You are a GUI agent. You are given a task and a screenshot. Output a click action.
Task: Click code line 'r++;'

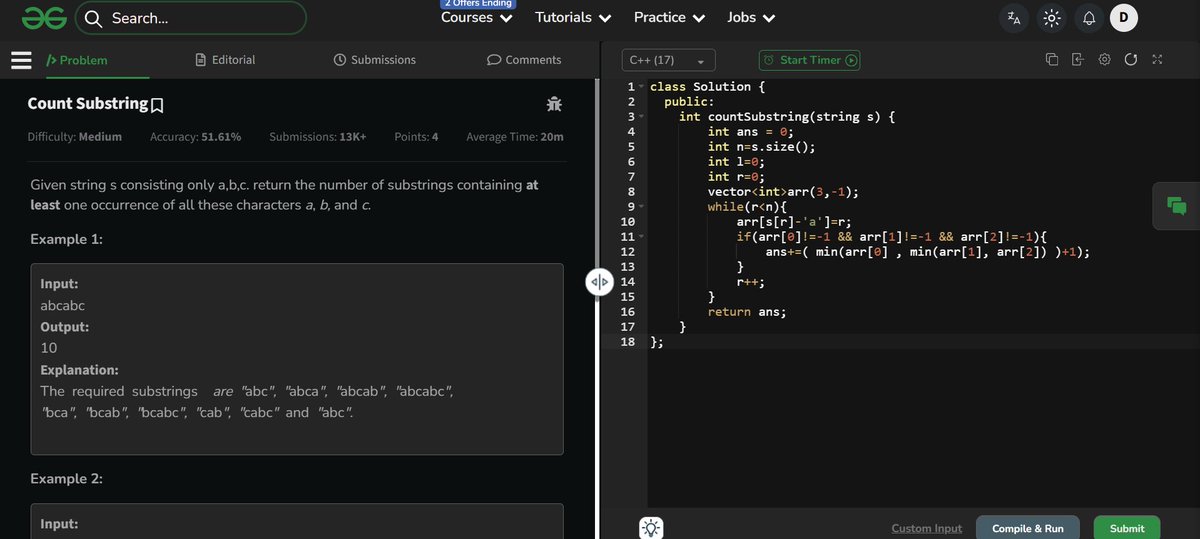751,282
